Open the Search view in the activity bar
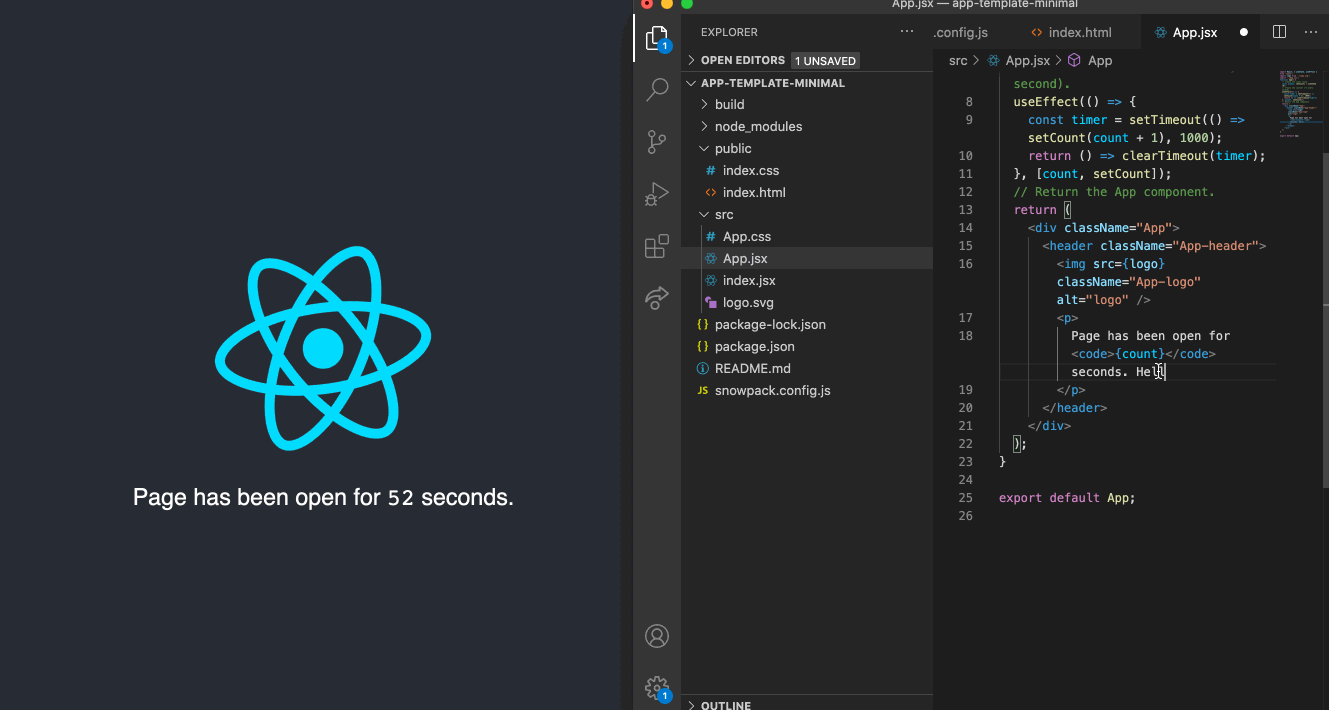This screenshot has width=1329, height=710. (657, 90)
